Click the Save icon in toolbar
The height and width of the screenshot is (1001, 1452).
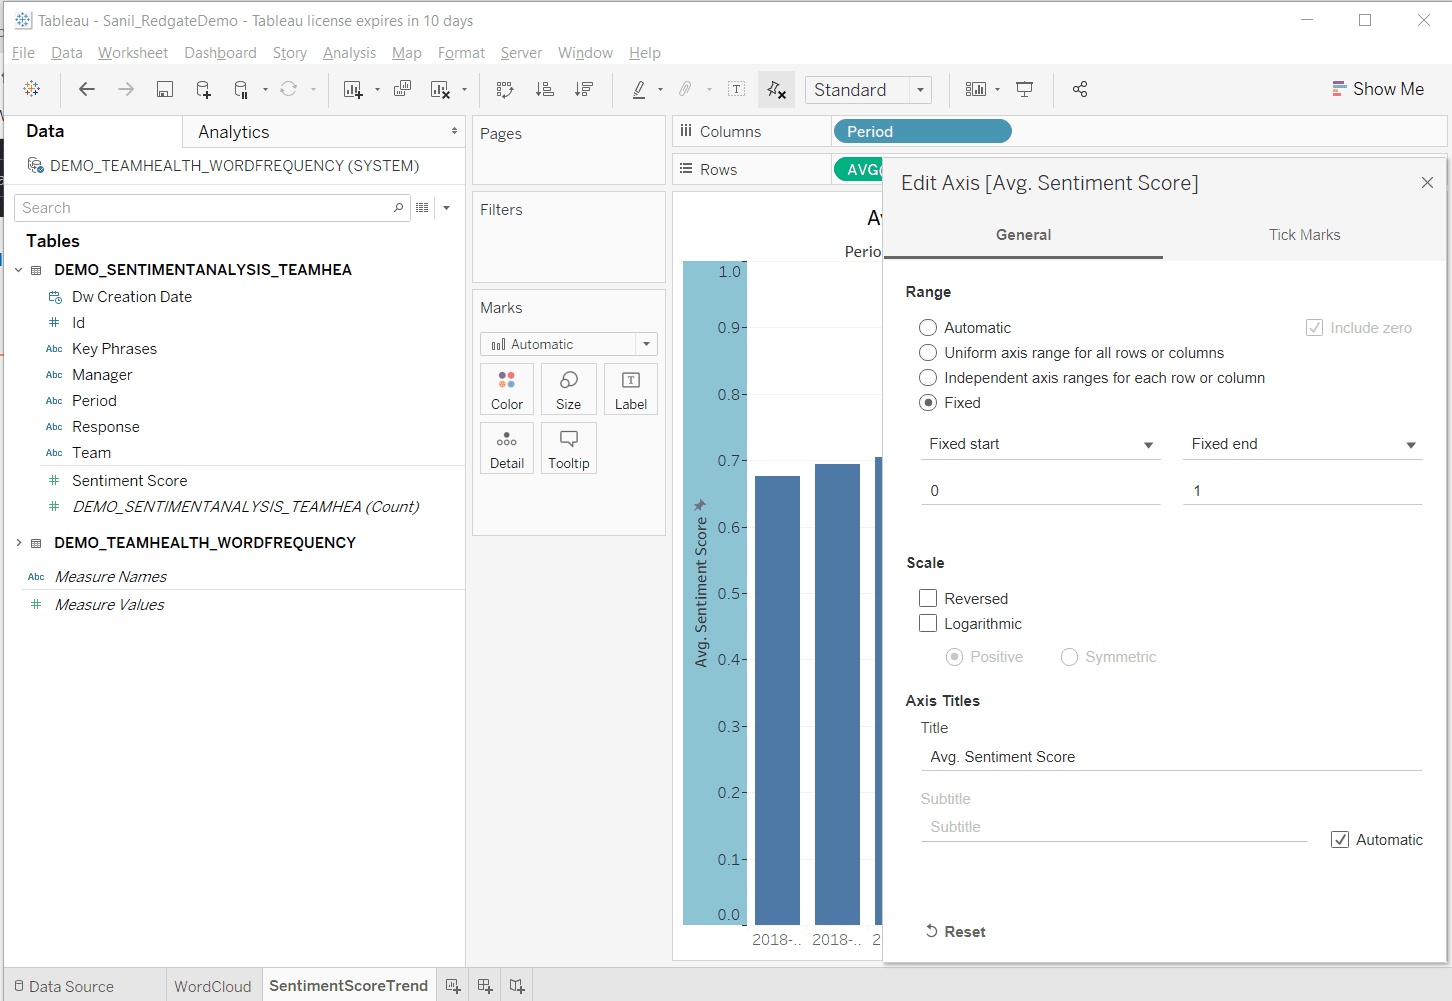[165, 90]
